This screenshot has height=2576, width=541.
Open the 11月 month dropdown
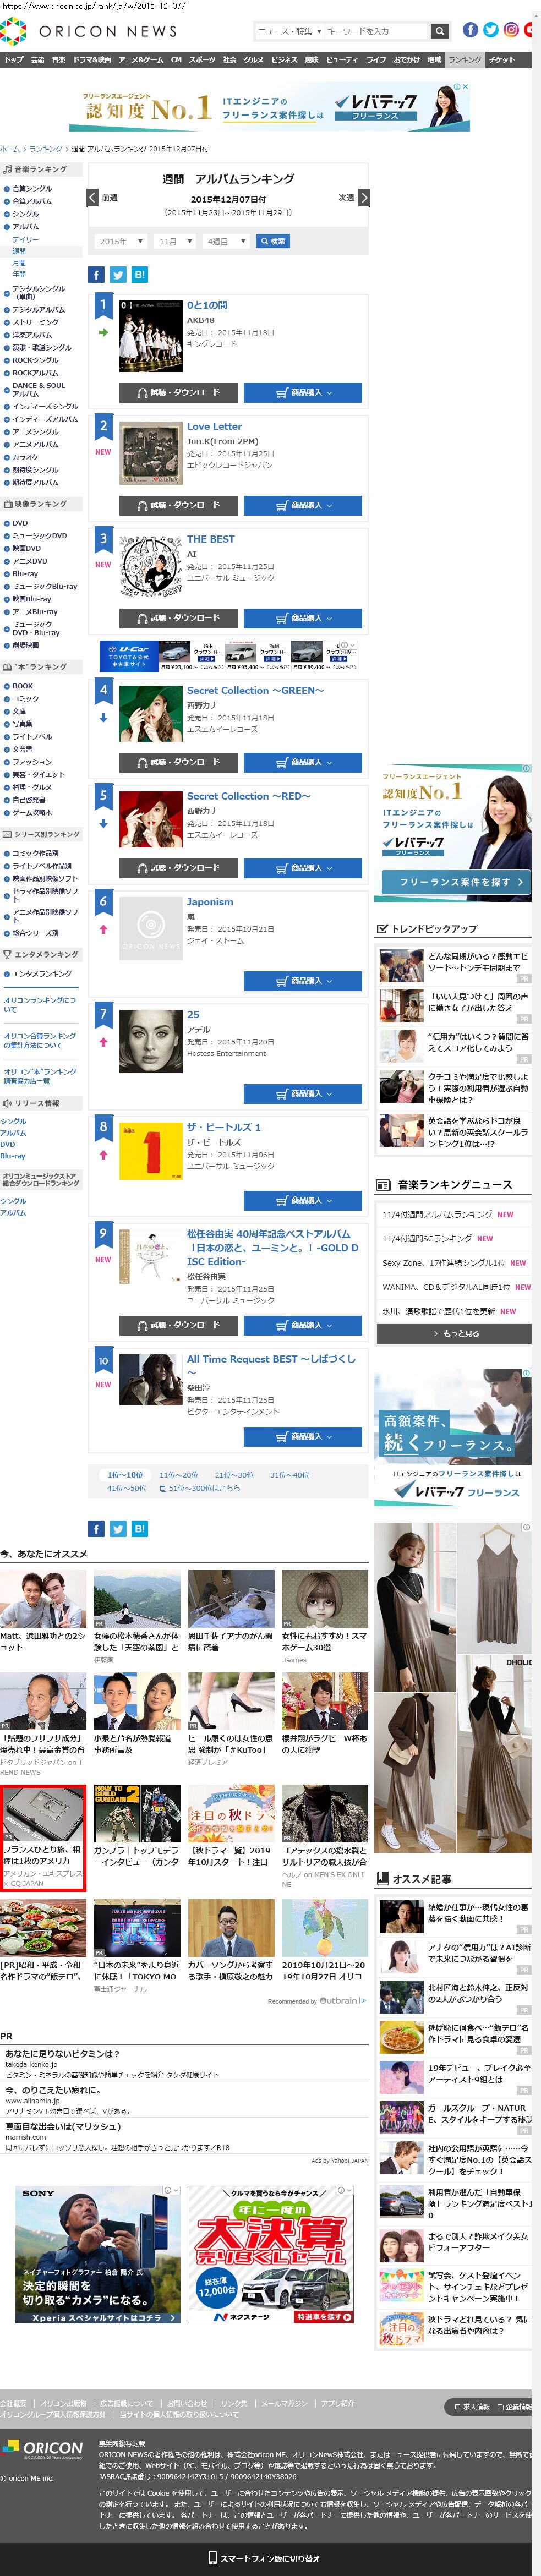pyautogui.click(x=175, y=241)
